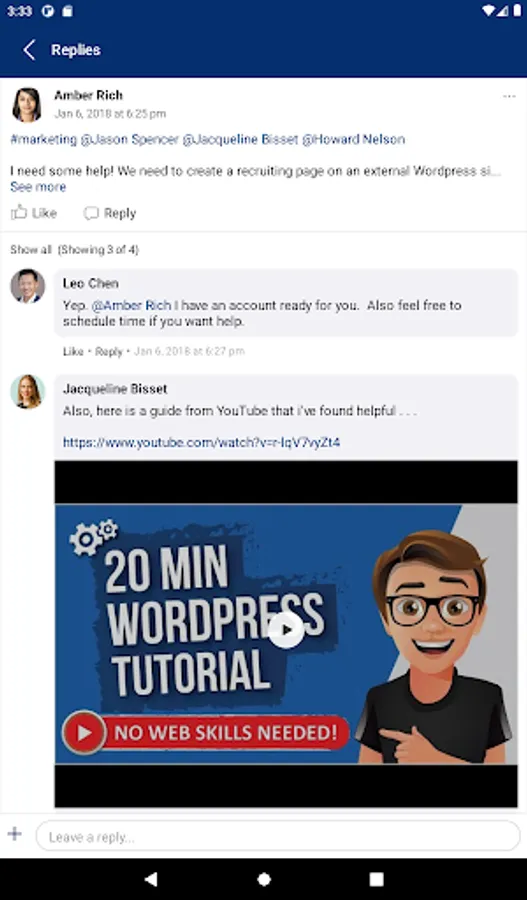
Task: Expand post text with See more
Action: [38, 187]
